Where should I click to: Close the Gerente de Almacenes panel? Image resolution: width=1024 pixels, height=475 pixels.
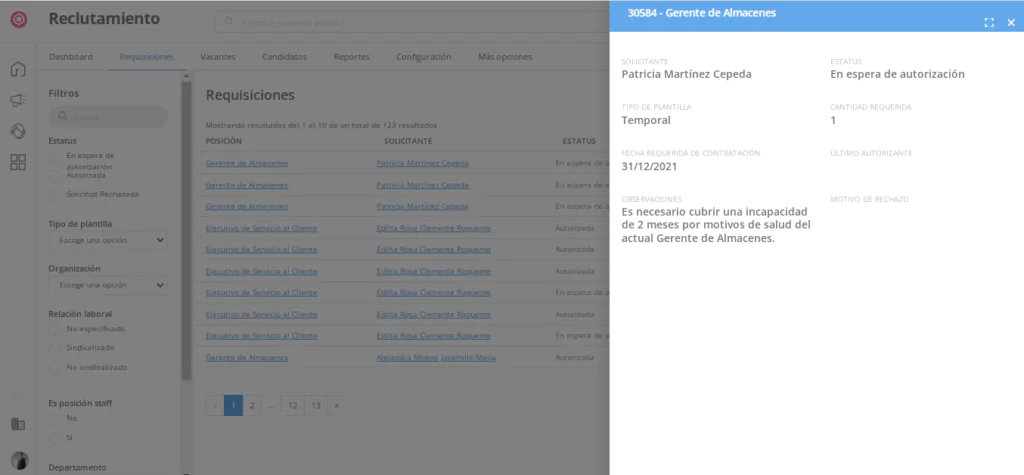tap(1010, 22)
